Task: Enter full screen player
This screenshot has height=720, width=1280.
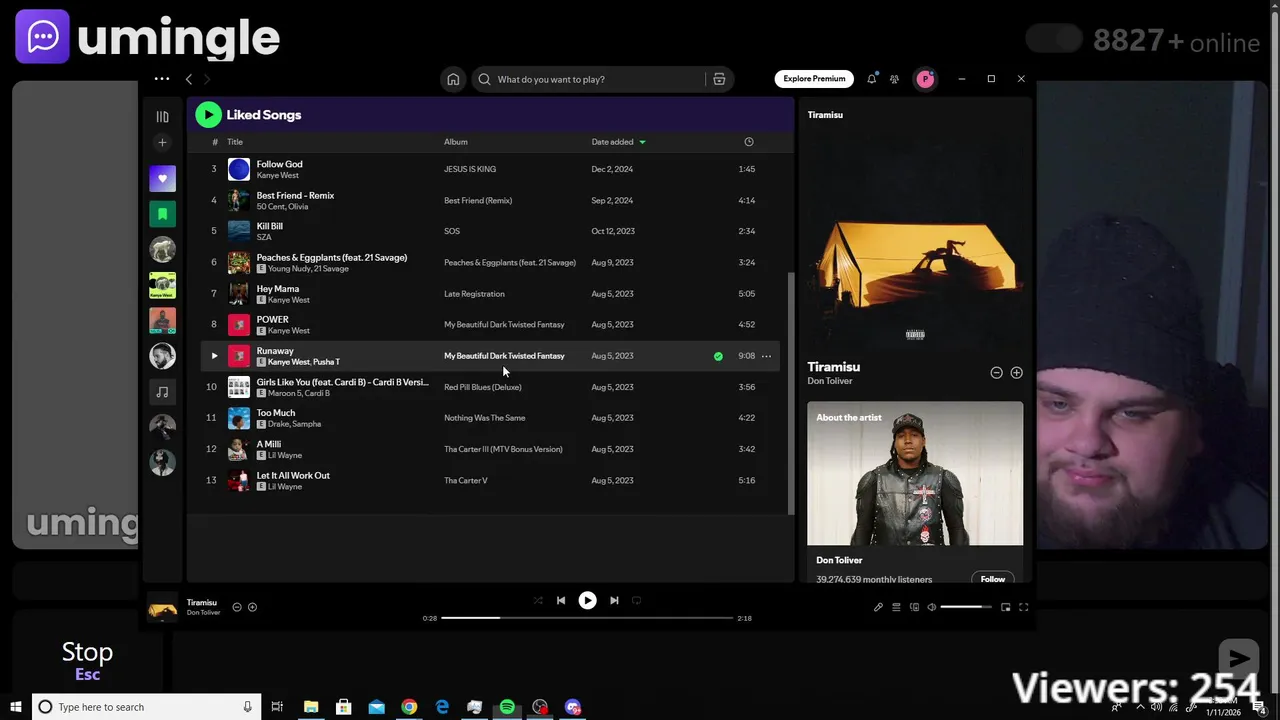Action: [x=1023, y=607]
